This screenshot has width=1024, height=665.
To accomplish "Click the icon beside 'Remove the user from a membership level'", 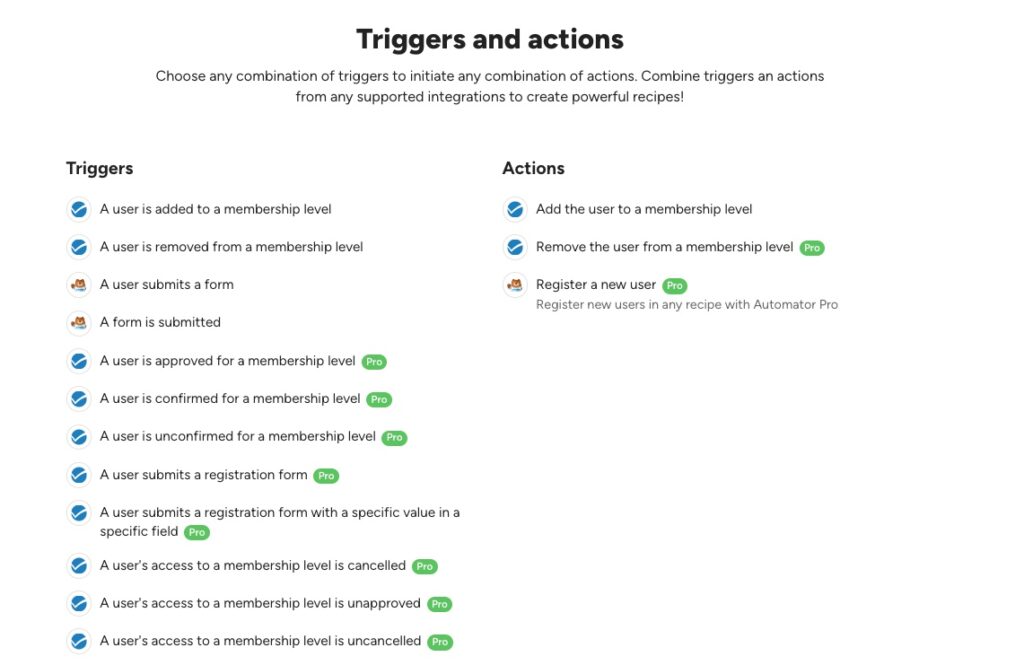I will point(515,248).
